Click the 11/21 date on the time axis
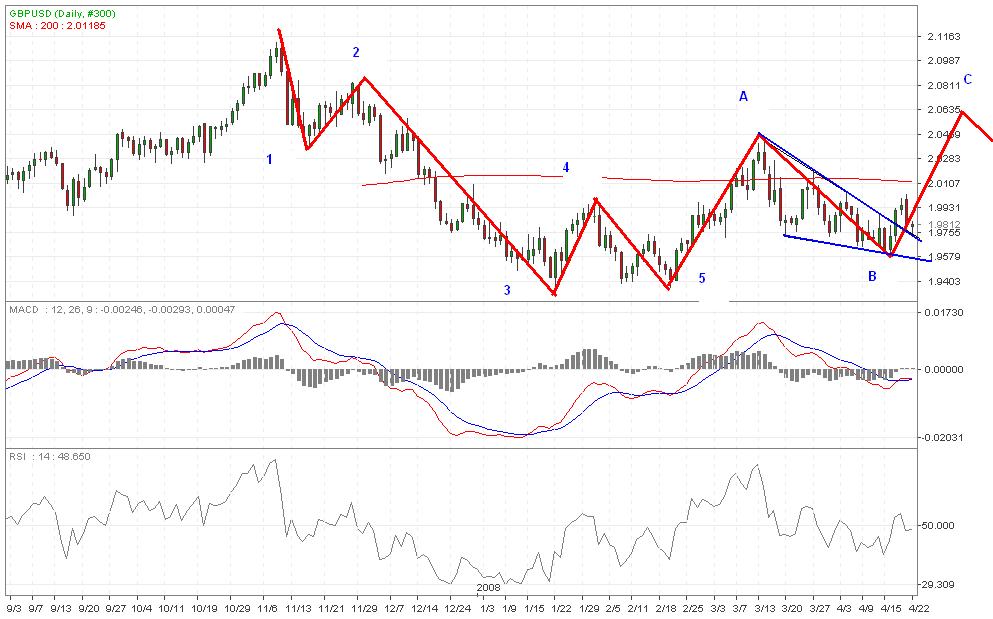The height and width of the screenshot is (619, 993). (331, 608)
